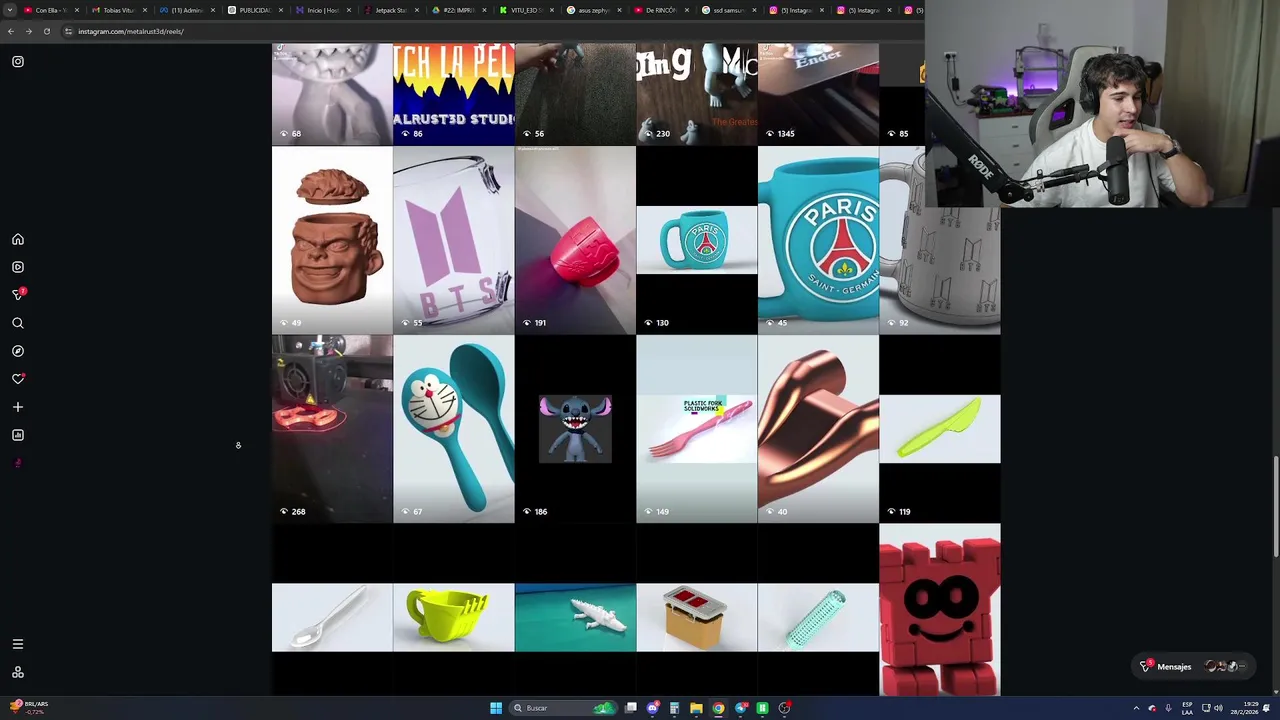
Task: Open Explore compass icon in sidebar
Action: click(18, 351)
